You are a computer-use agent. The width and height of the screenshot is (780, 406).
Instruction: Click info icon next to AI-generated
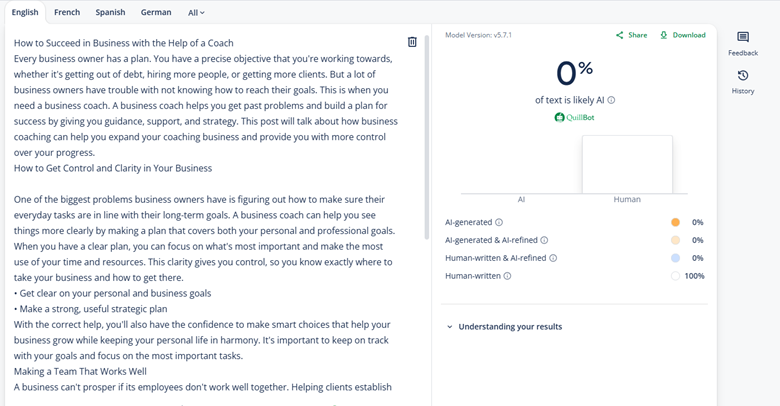click(x=499, y=222)
